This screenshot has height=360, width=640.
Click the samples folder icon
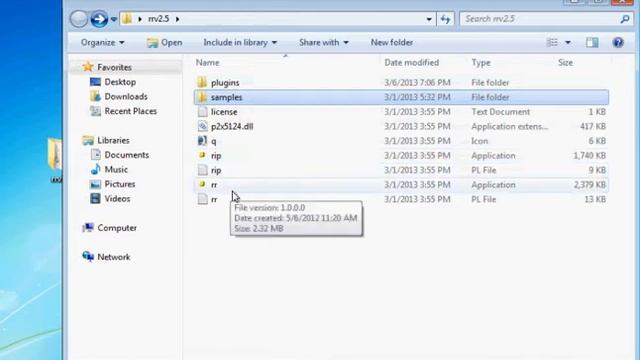[x=202, y=97]
